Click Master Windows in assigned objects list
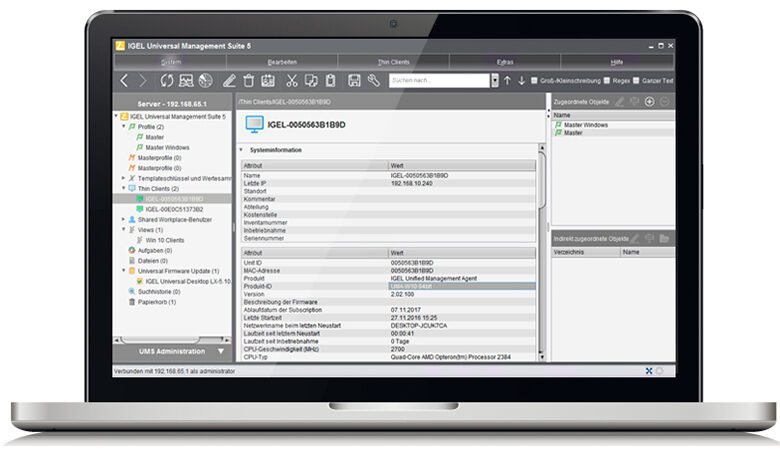 pos(585,125)
